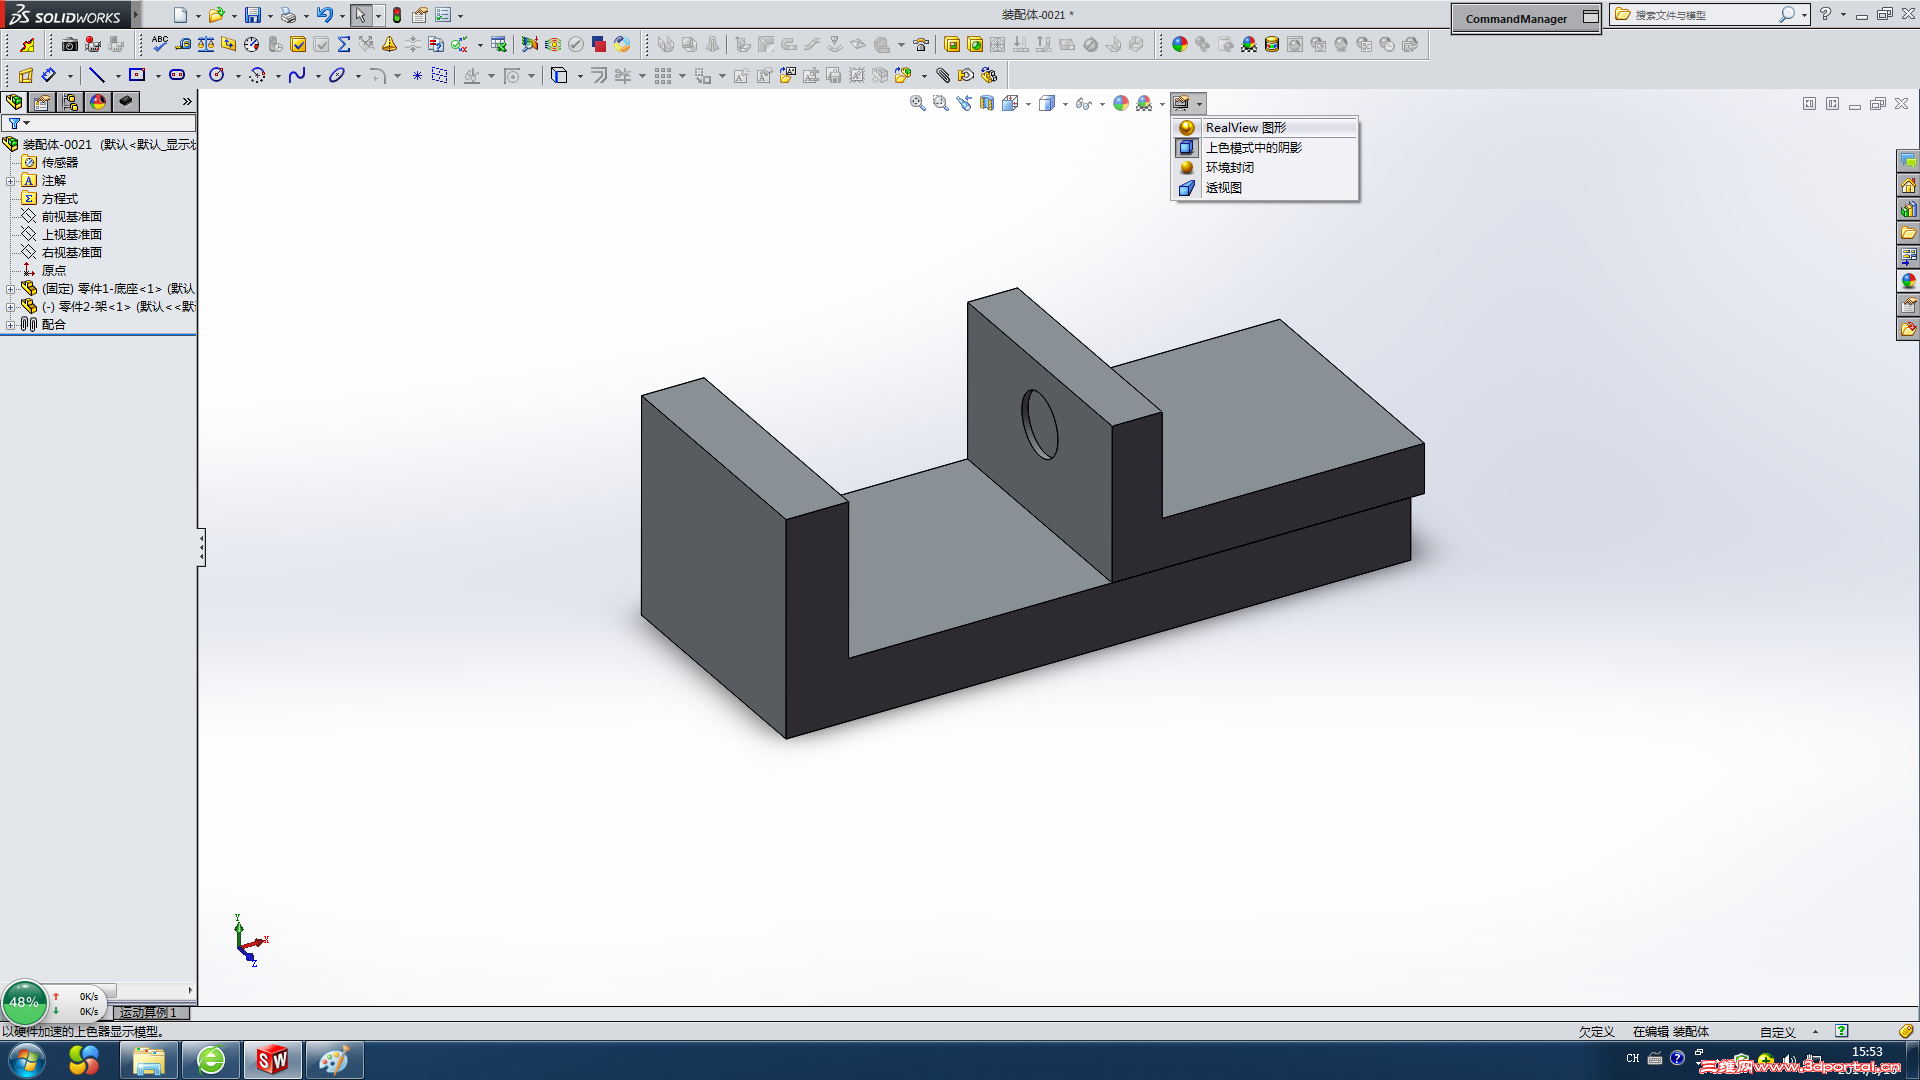
Task: Click the Rebuild traffic light icon
Action: click(397, 15)
